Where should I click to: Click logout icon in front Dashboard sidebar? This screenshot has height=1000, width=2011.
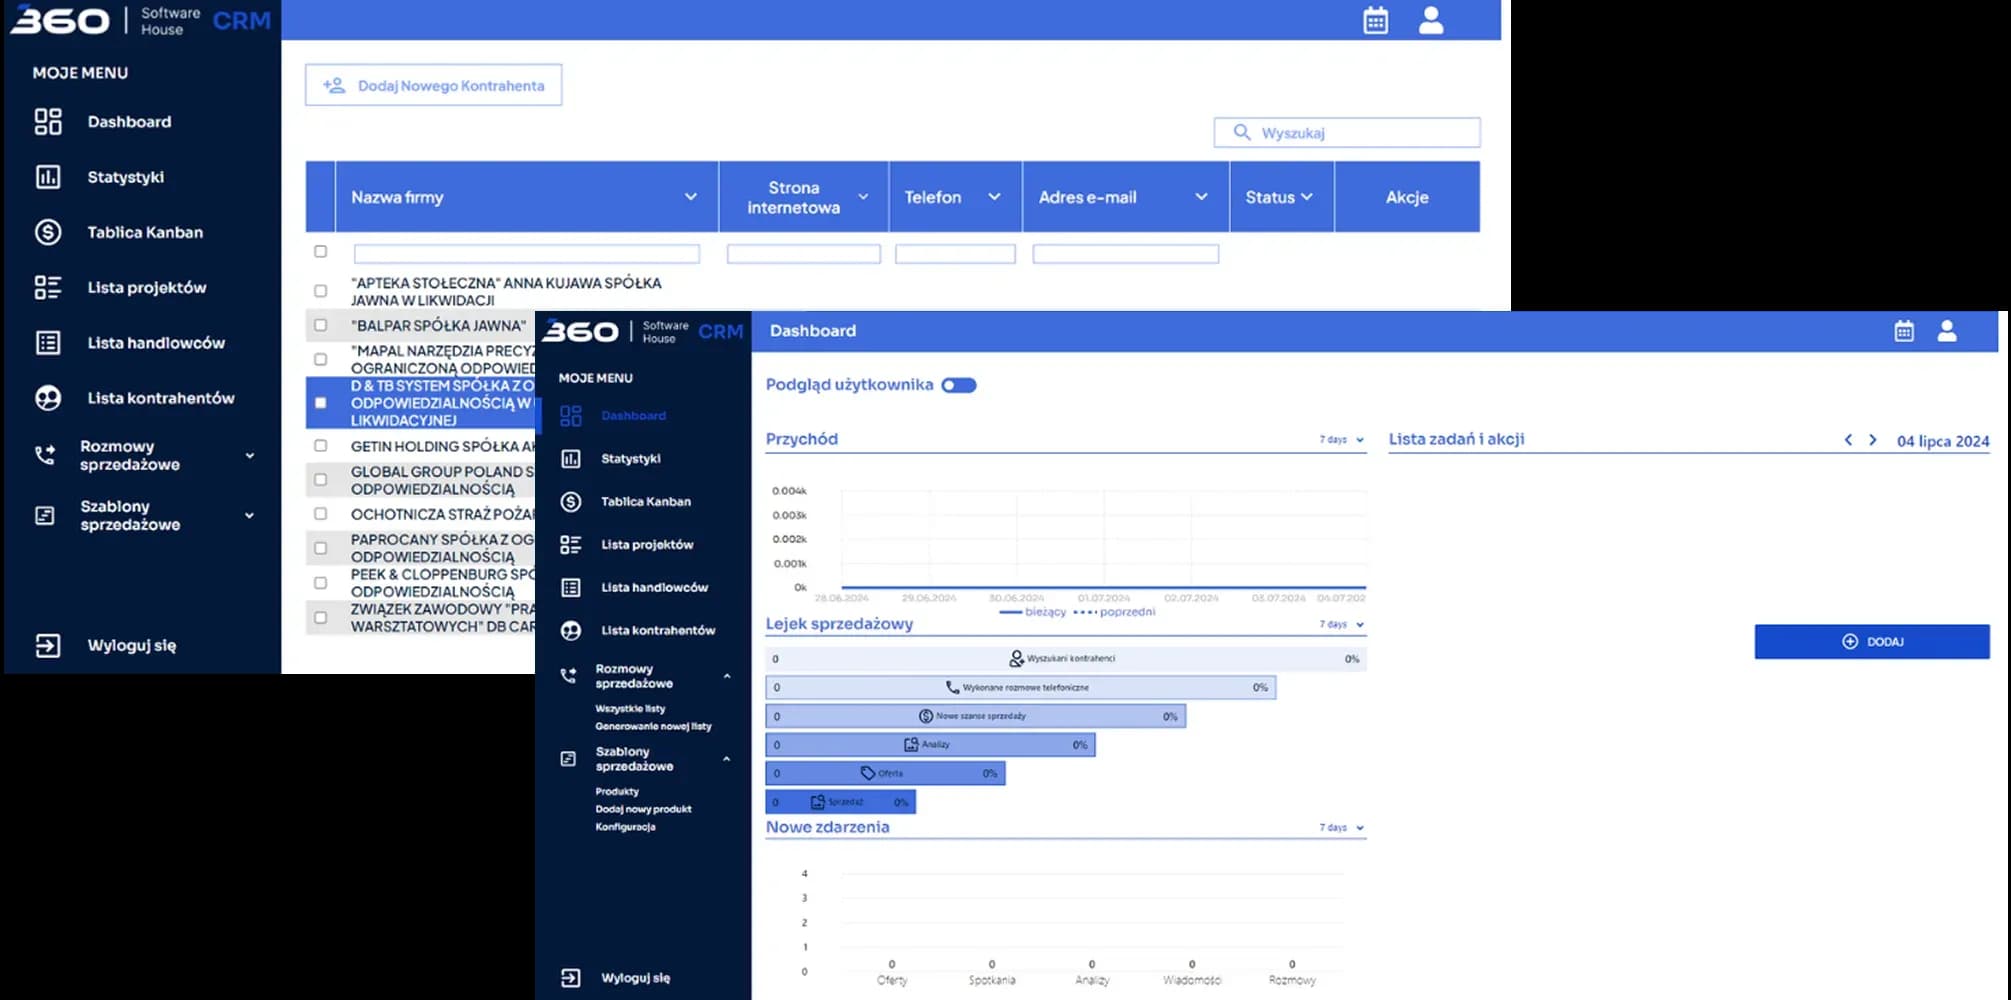[571, 978]
